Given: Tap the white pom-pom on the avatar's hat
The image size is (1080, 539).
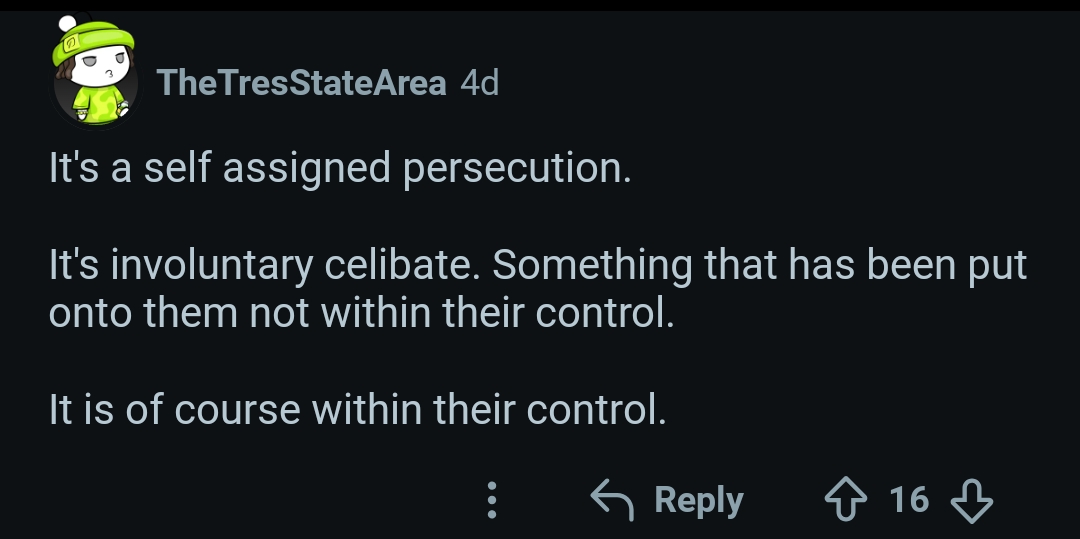Looking at the screenshot, I should 68,22.
